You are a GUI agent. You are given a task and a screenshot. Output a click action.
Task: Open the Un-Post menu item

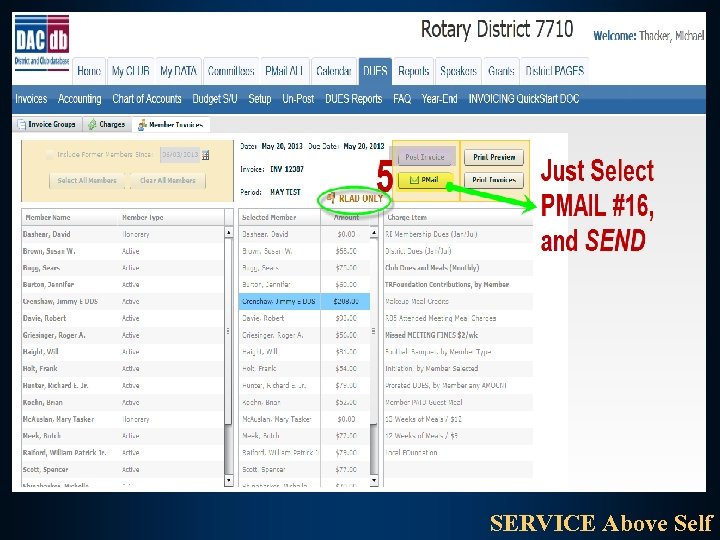298,99
